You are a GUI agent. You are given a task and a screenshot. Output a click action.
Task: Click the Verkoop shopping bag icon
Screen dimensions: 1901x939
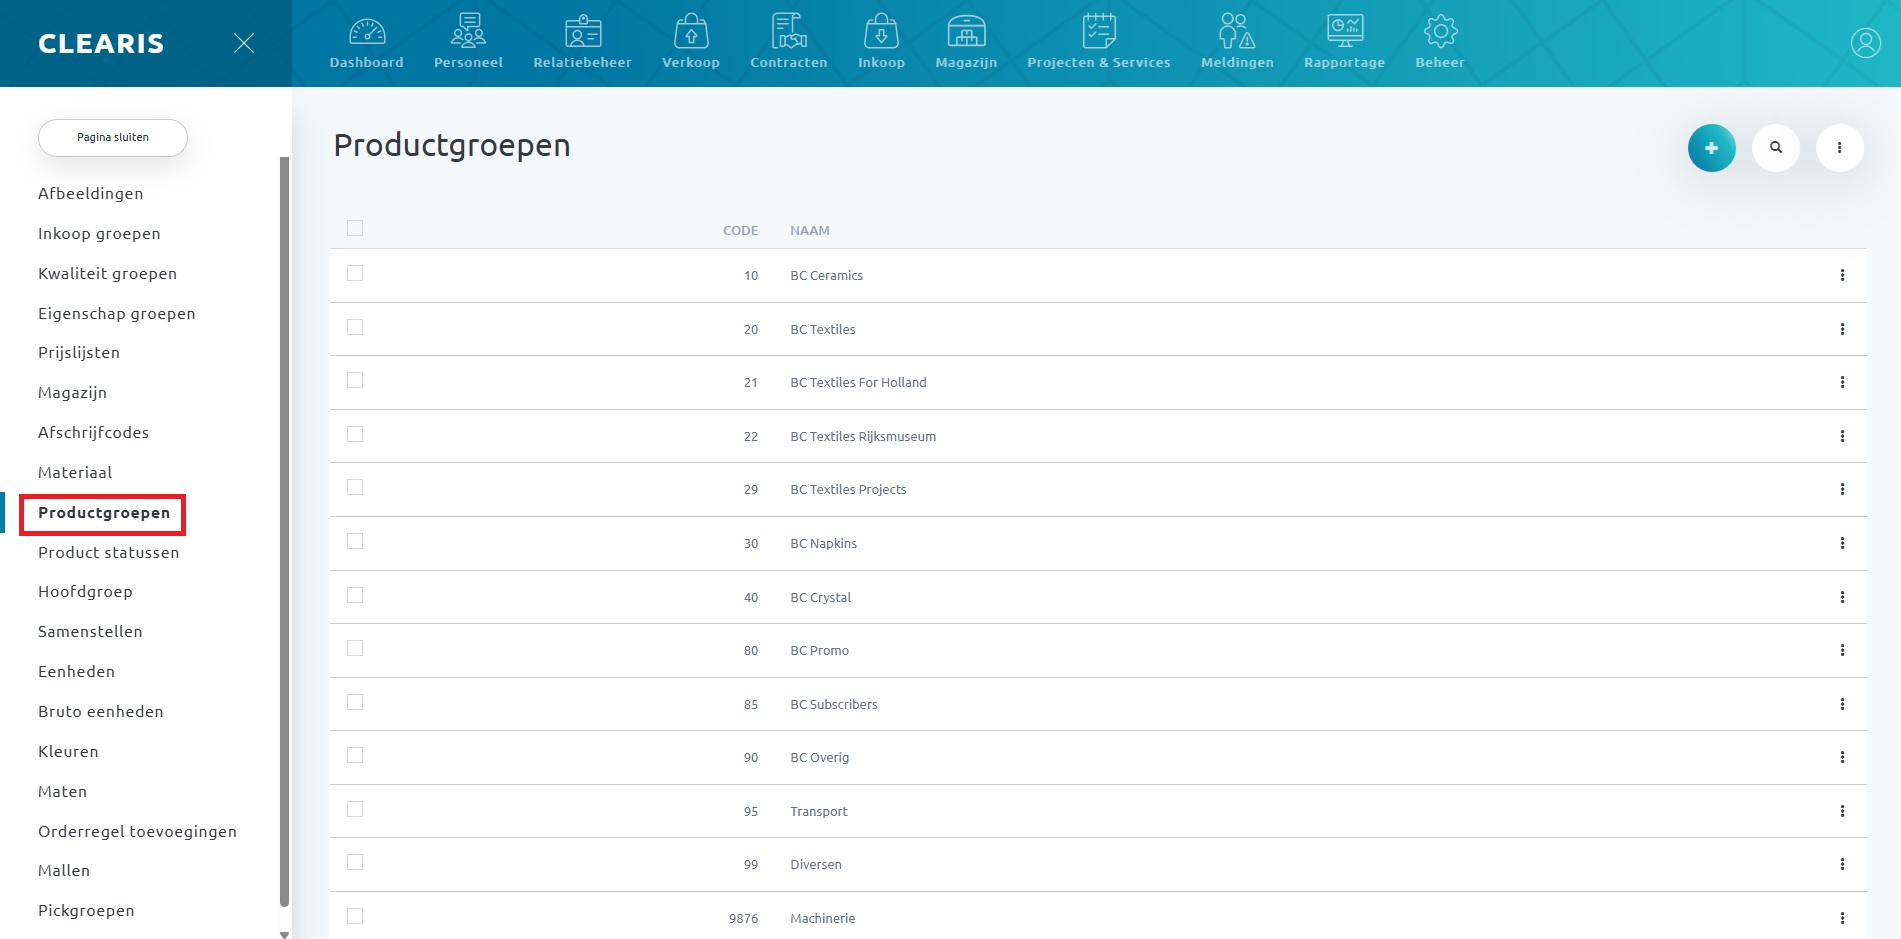(690, 31)
